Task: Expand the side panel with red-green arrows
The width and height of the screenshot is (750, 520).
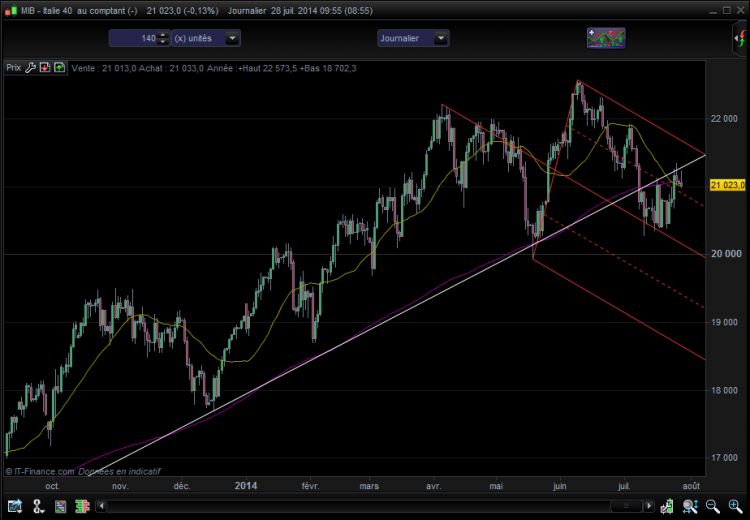Action: pyautogui.click(x=740, y=38)
